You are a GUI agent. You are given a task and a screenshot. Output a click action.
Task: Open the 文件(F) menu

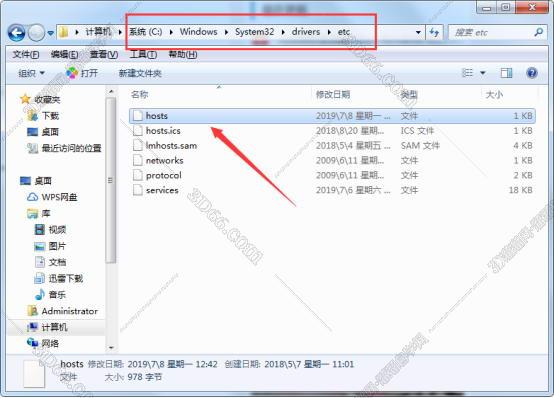point(25,54)
